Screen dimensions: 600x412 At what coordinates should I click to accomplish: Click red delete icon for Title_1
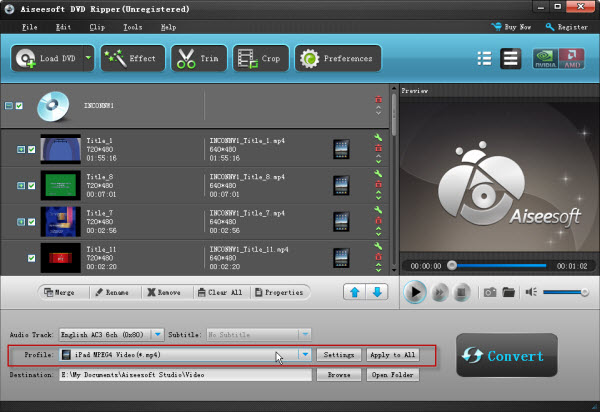click(378, 148)
